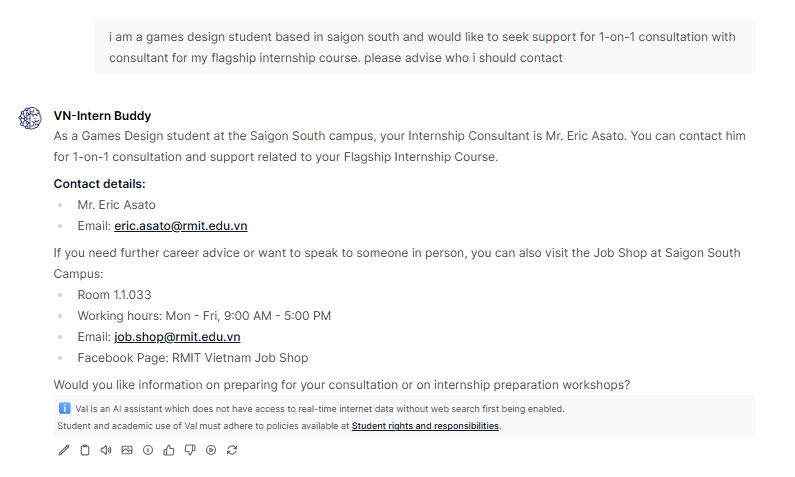Click the continue response play icon
Screen dimensions: 795x477
click(211, 450)
